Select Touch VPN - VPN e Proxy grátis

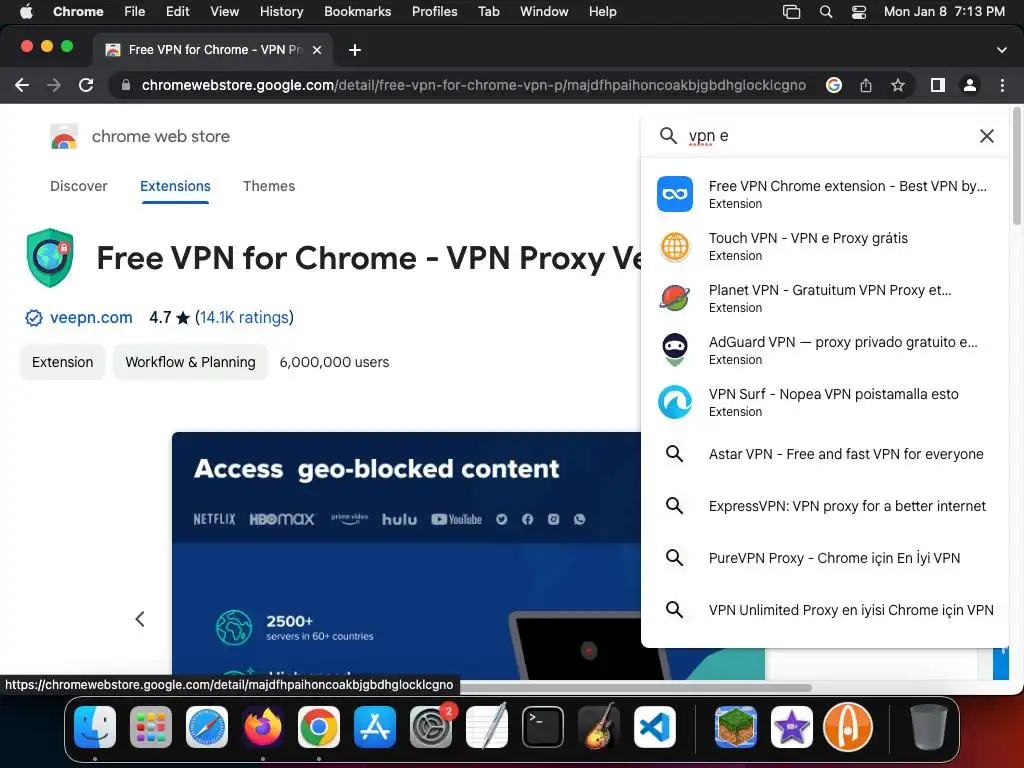tap(825, 246)
